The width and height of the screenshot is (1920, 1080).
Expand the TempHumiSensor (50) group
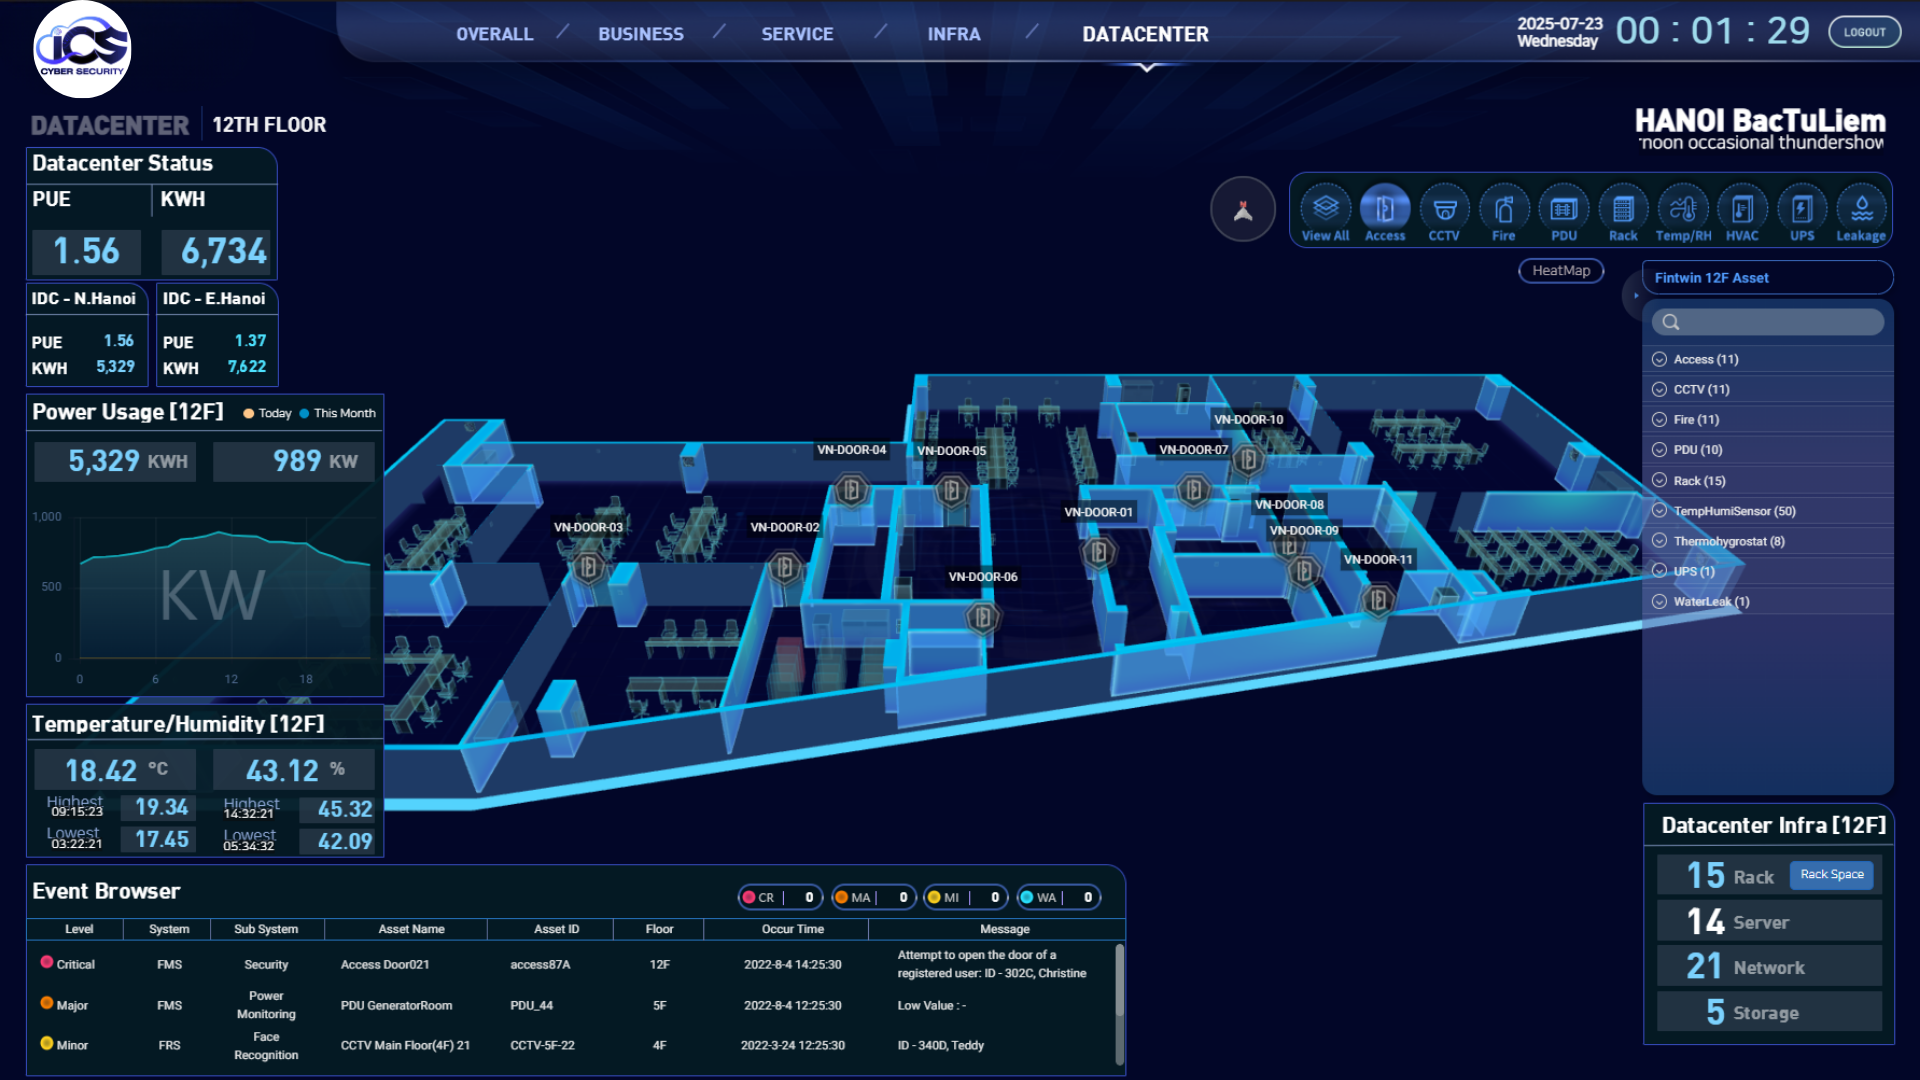pyautogui.click(x=1733, y=511)
